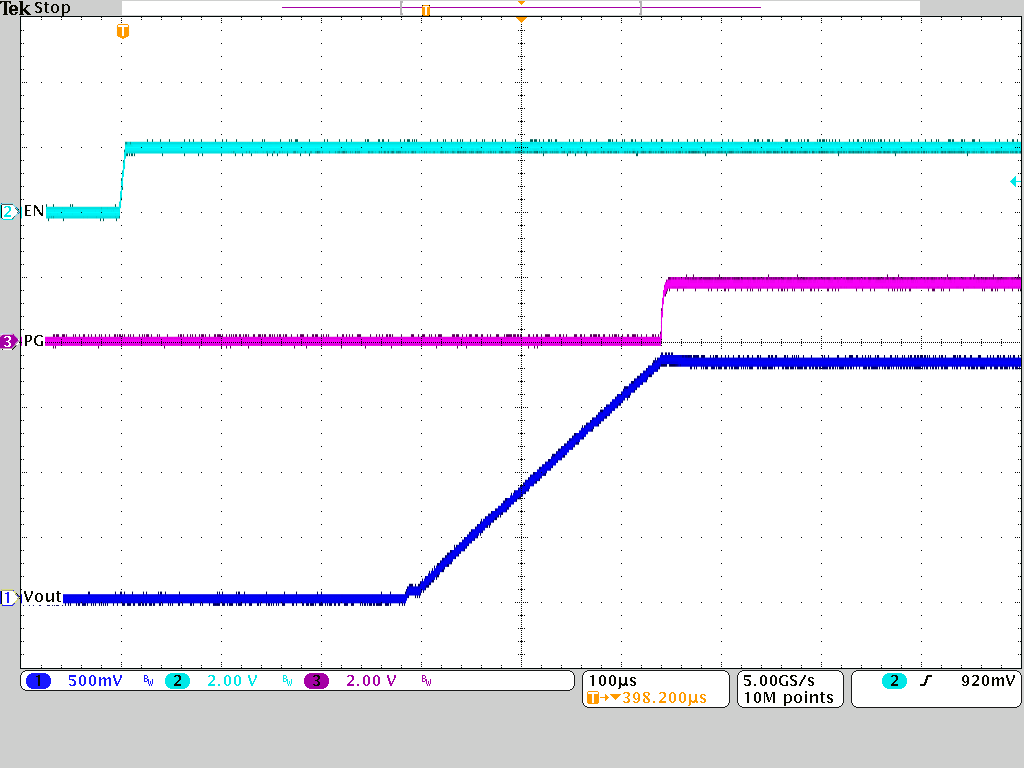Click the EN channel label marker
The image size is (1024, 768).
coord(8,212)
